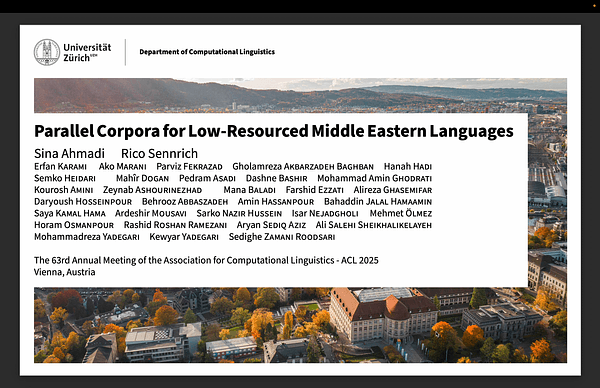Click the name "Mohammadreza Yadegari"
The height and width of the screenshot is (388, 600).
coord(87,237)
